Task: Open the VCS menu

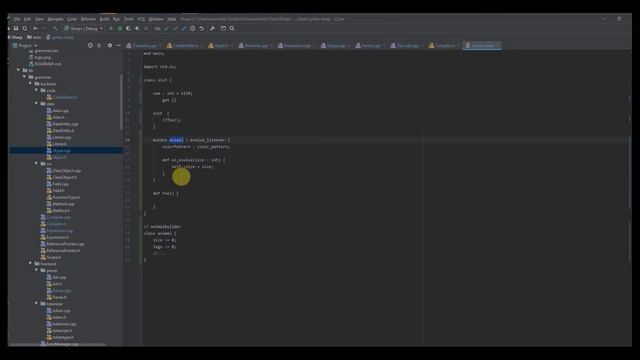Action: click(141, 19)
